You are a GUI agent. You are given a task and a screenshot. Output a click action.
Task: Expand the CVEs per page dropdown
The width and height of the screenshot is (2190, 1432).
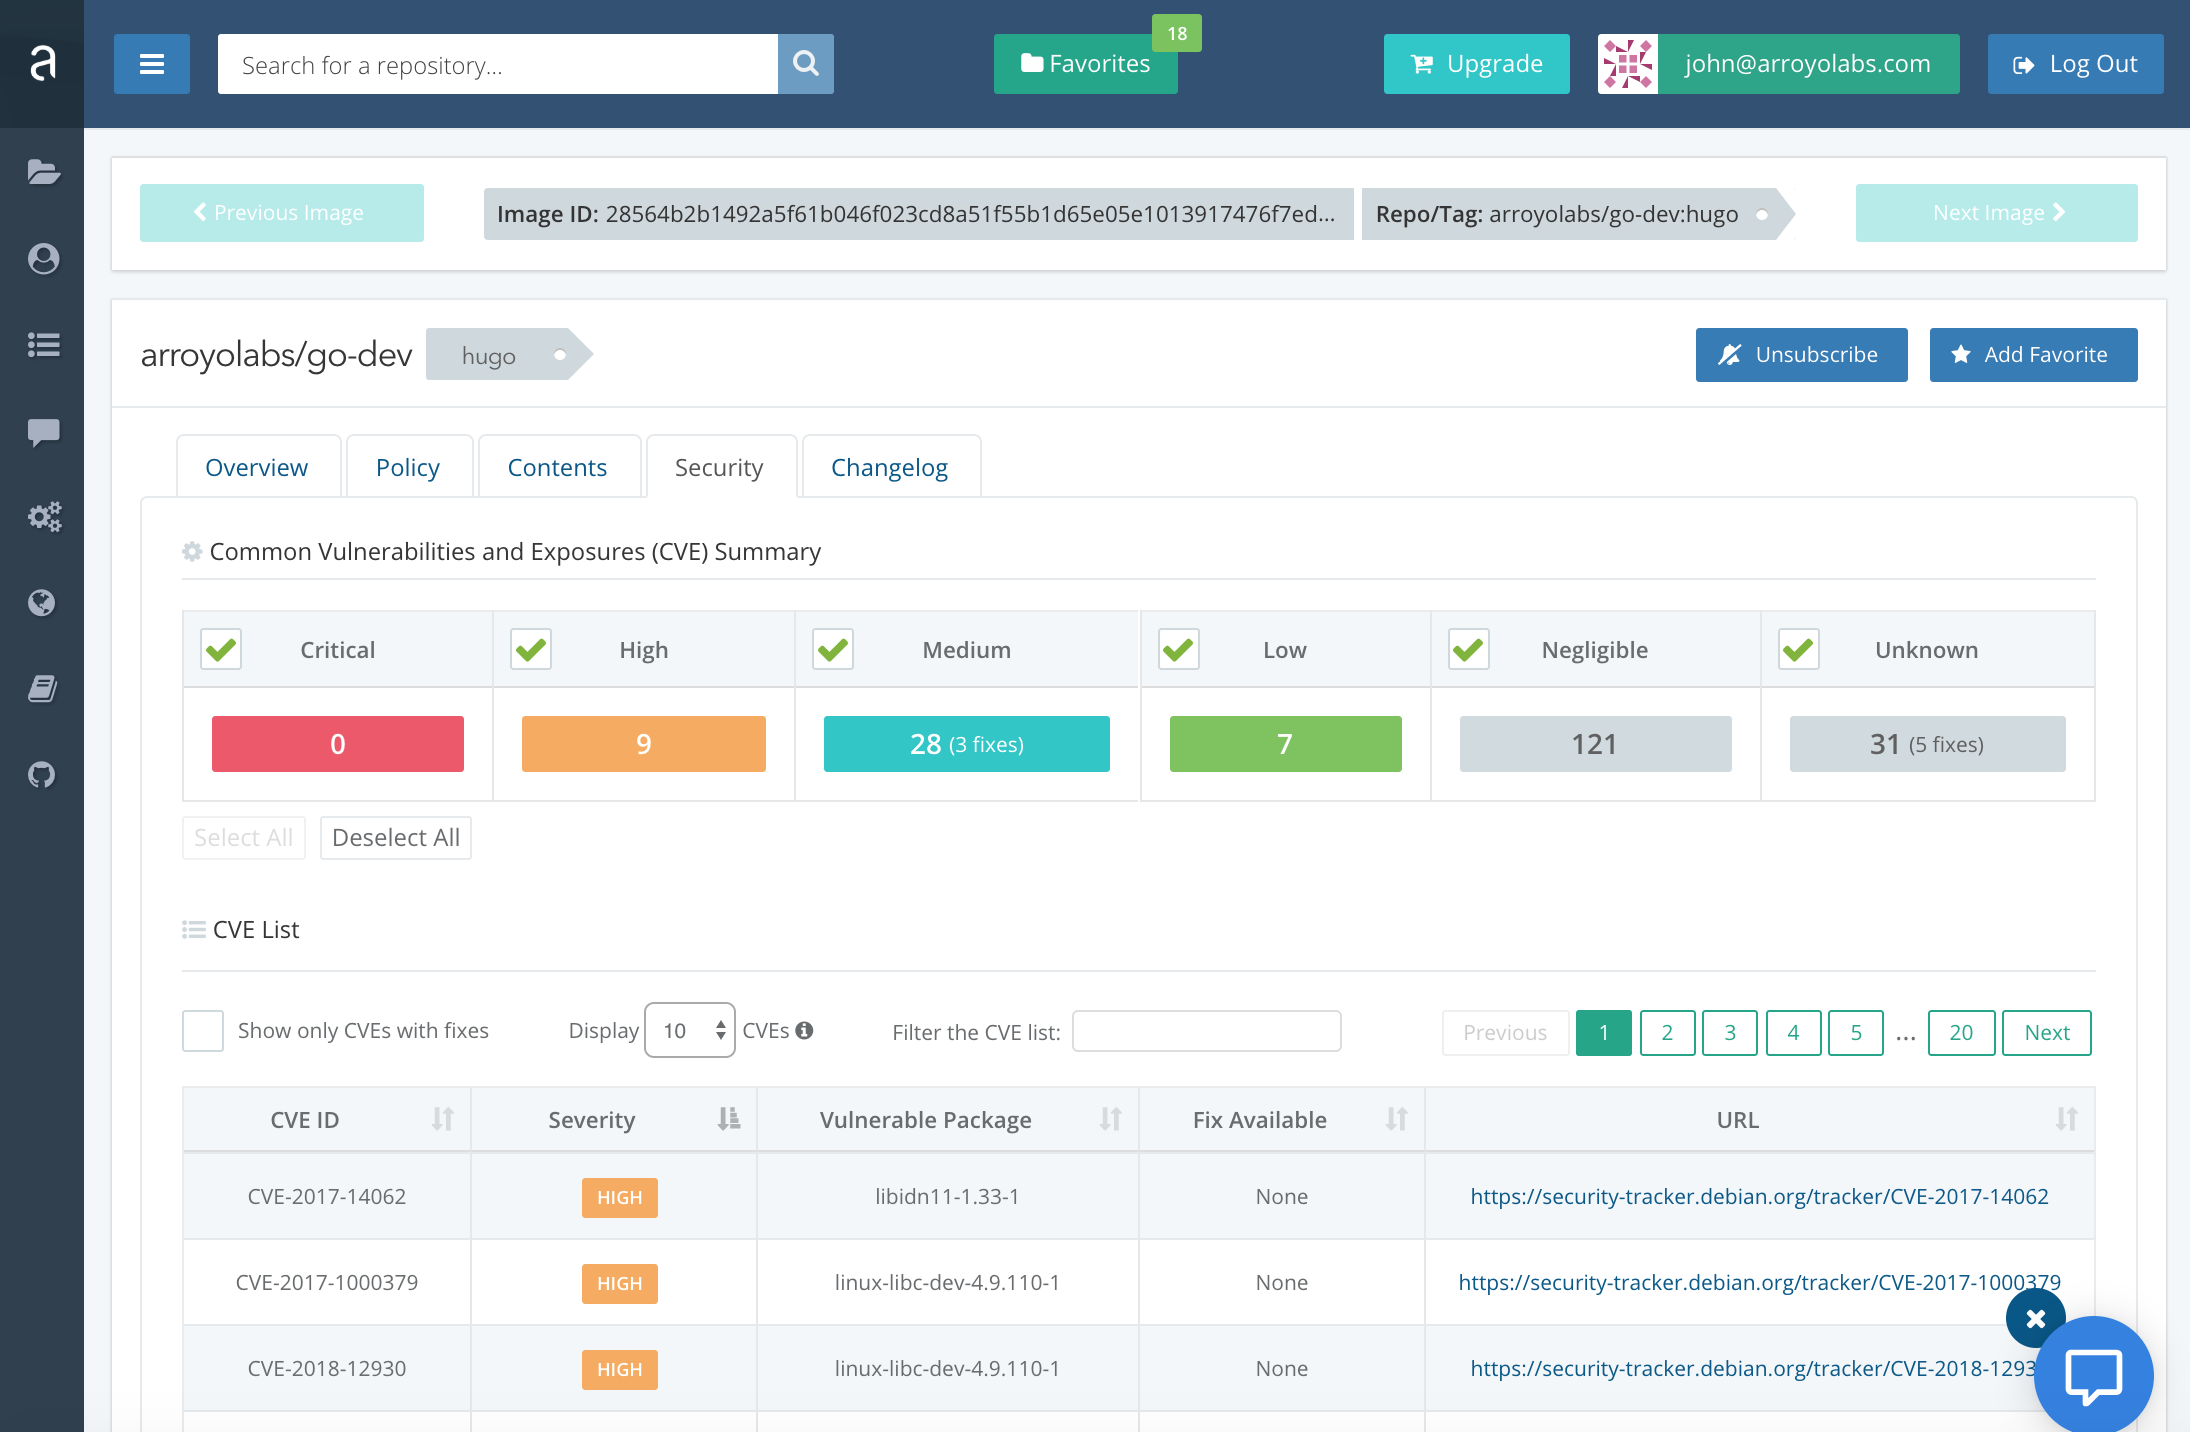click(688, 1029)
